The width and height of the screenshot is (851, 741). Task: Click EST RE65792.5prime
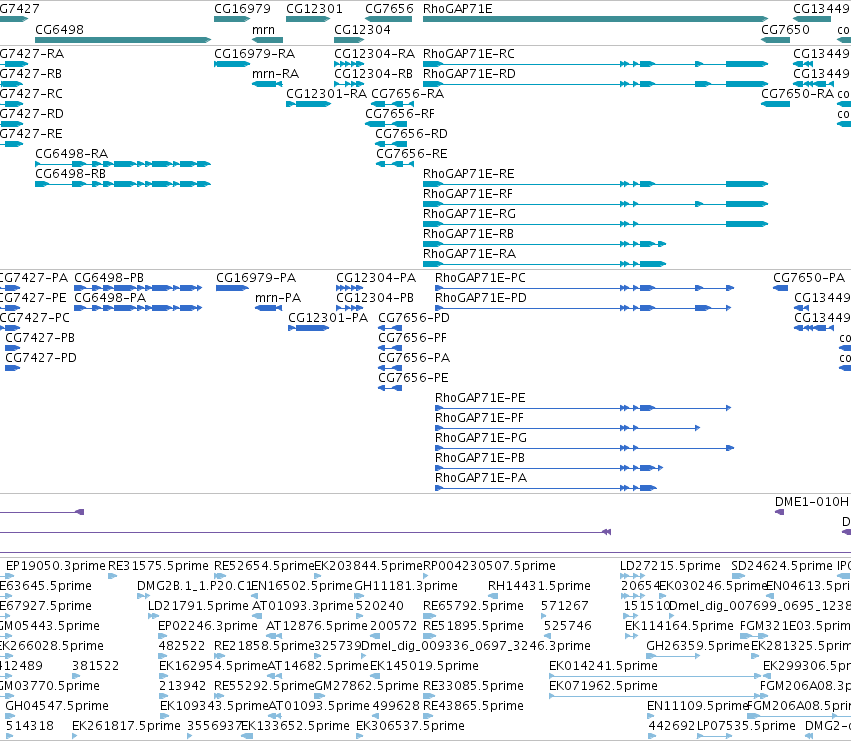474,606
